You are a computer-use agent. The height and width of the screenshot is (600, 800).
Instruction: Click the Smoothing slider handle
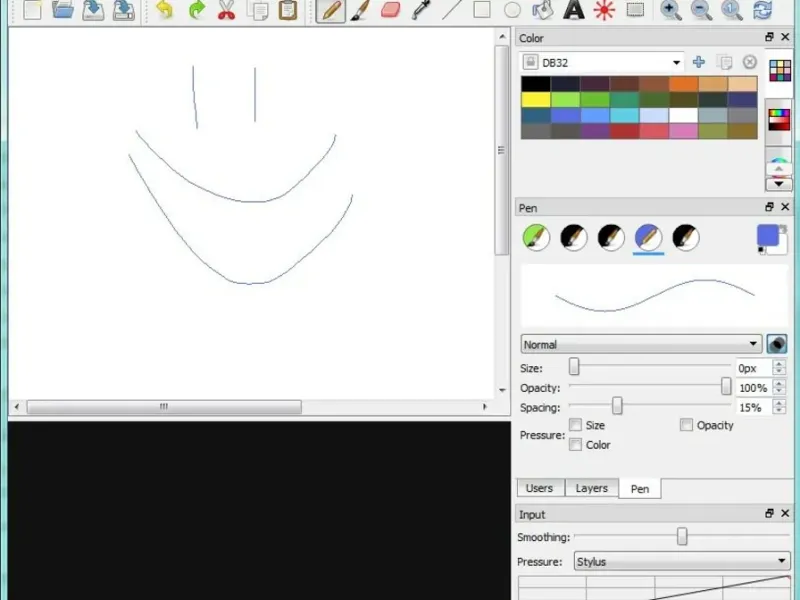682,536
